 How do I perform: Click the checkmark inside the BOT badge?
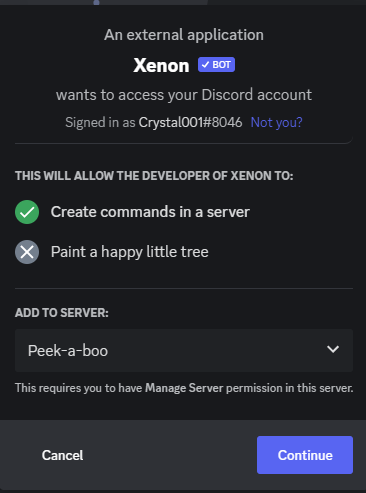[205, 65]
